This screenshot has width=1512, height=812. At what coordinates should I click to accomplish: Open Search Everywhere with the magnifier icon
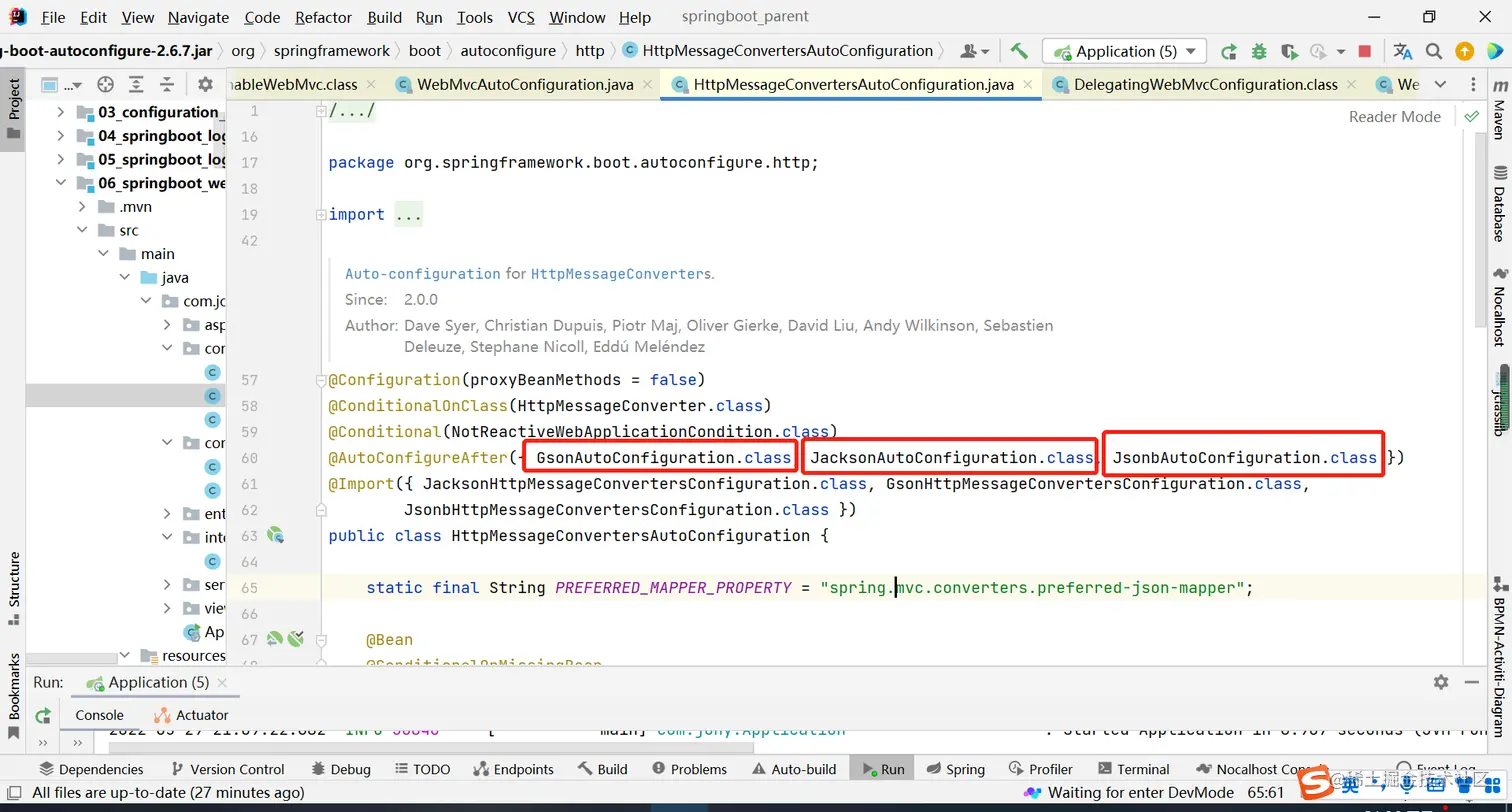click(1434, 51)
